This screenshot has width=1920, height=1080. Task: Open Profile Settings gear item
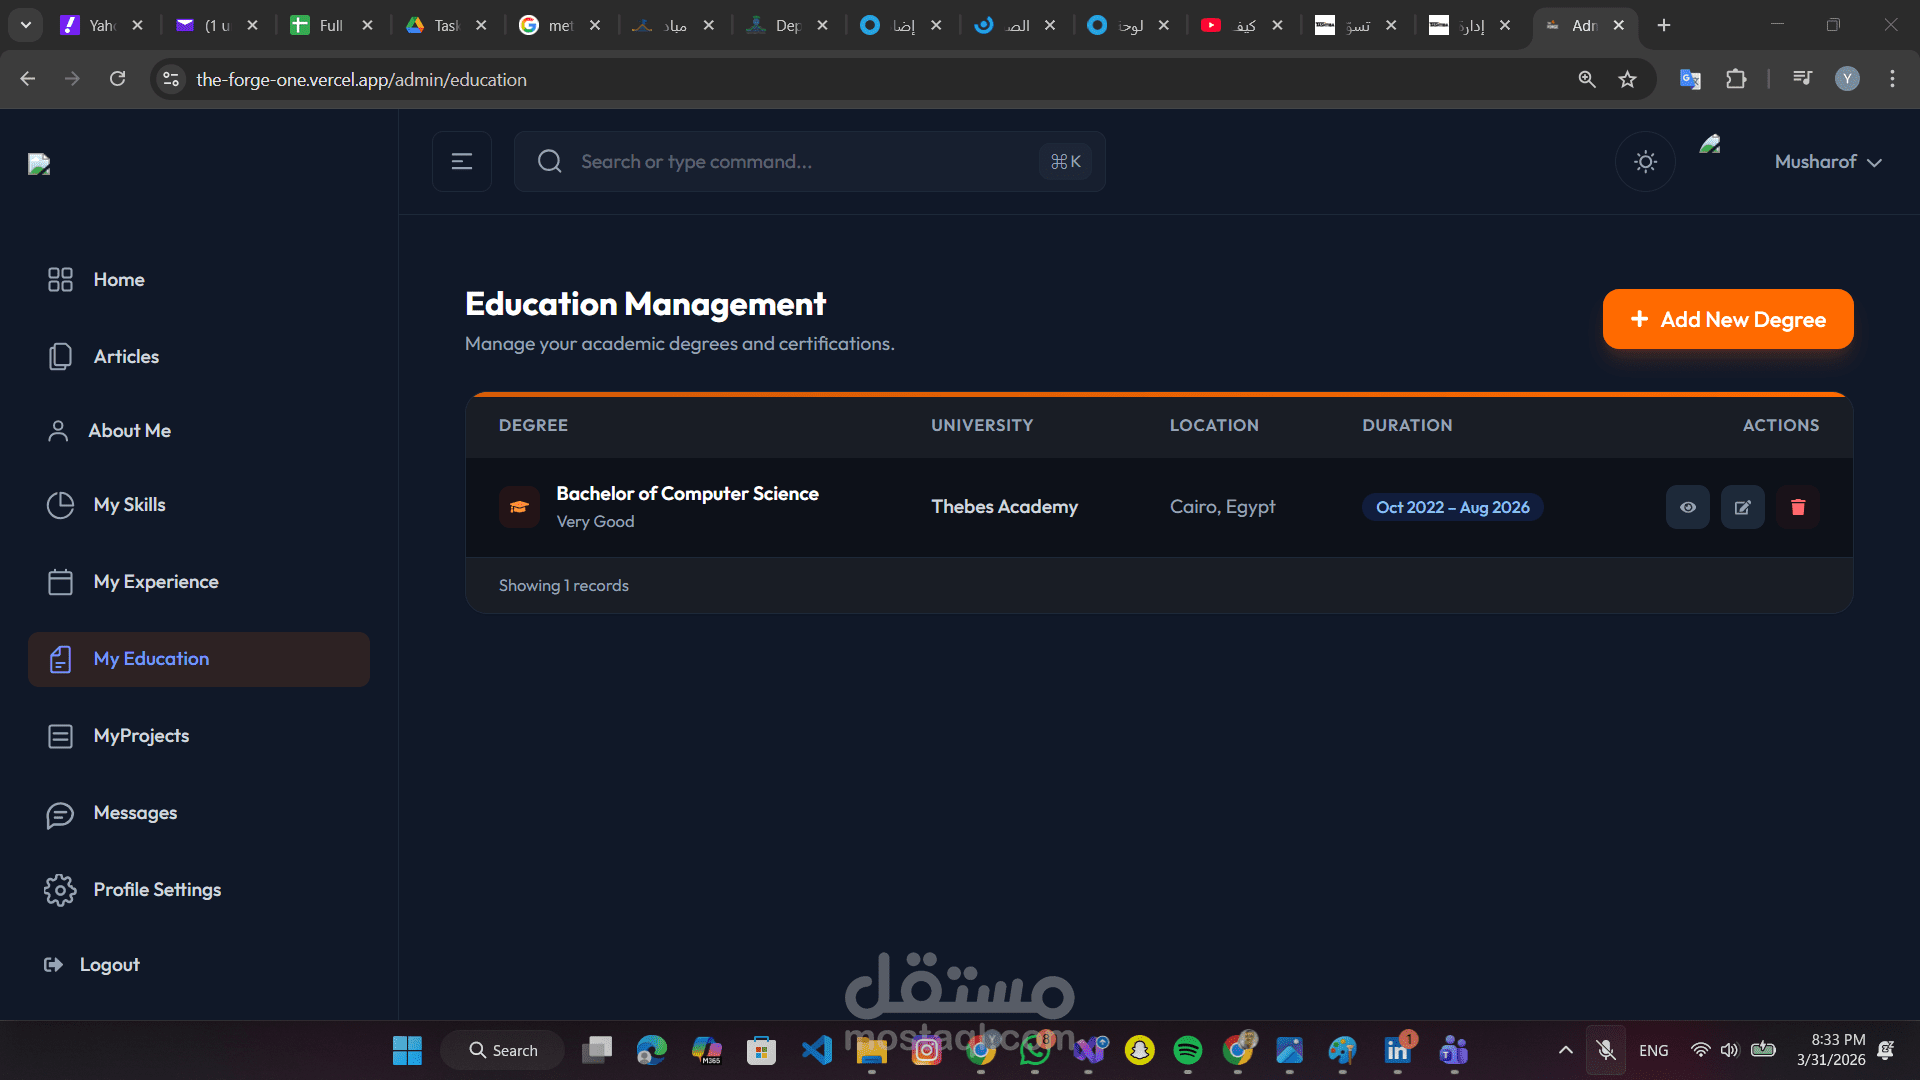tap(157, 890)
